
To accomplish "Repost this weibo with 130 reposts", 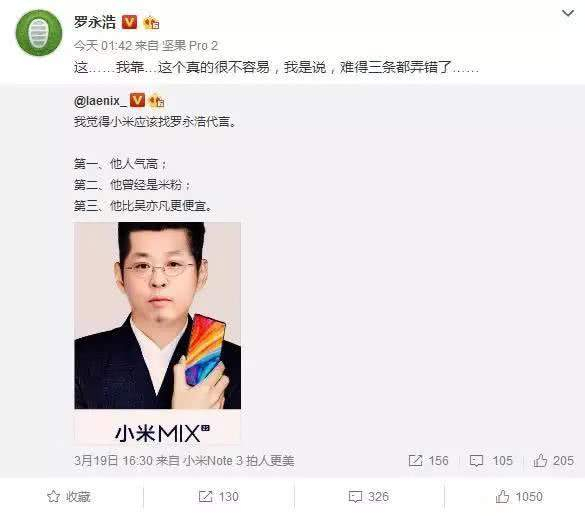I will pos(219,496).
